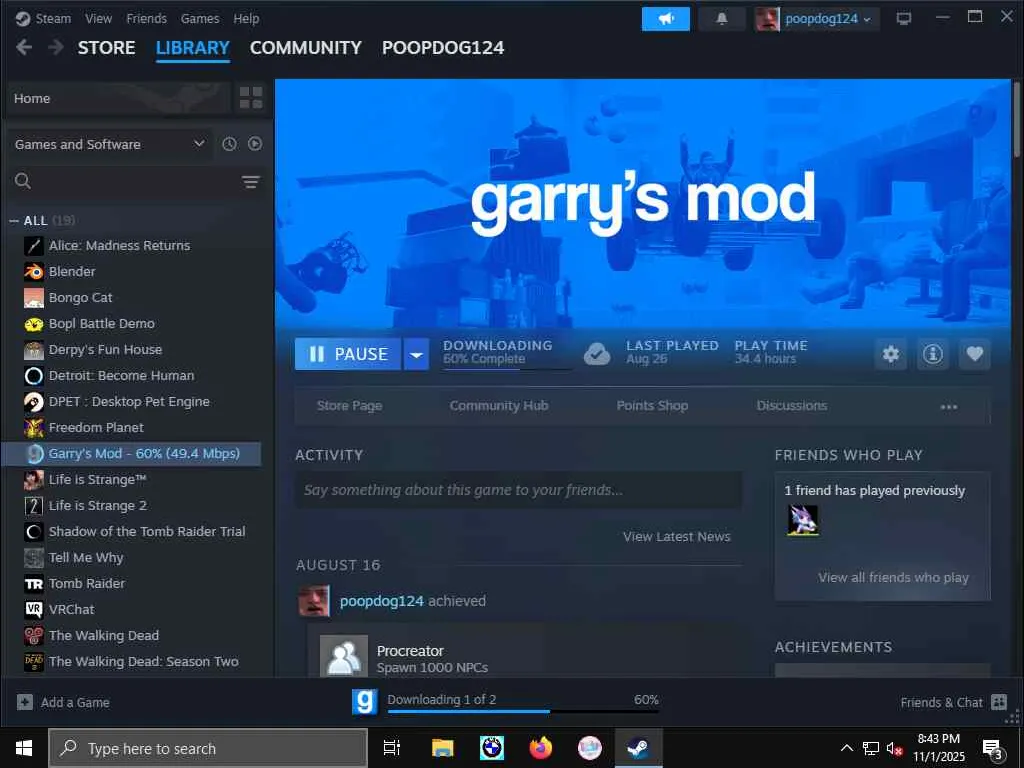Collapse the ALL games category

[x=14, y=221]
